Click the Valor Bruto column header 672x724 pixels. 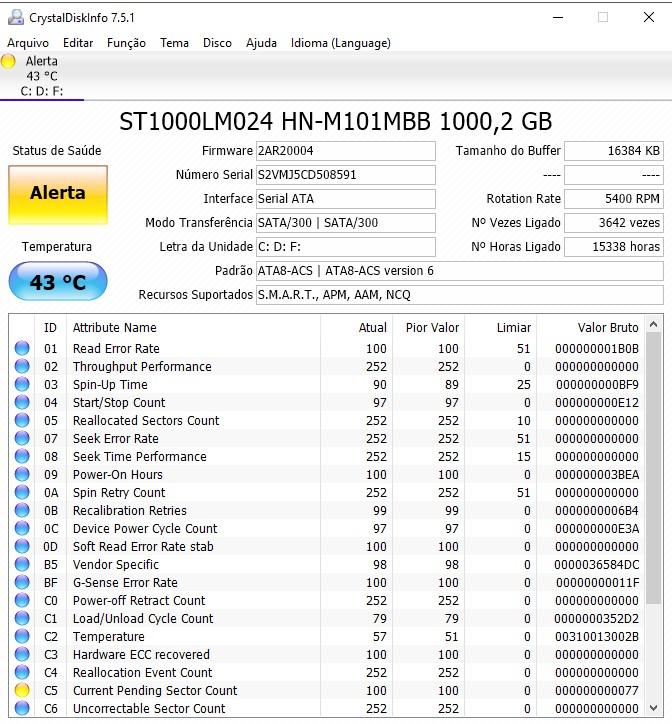(590, 328)
